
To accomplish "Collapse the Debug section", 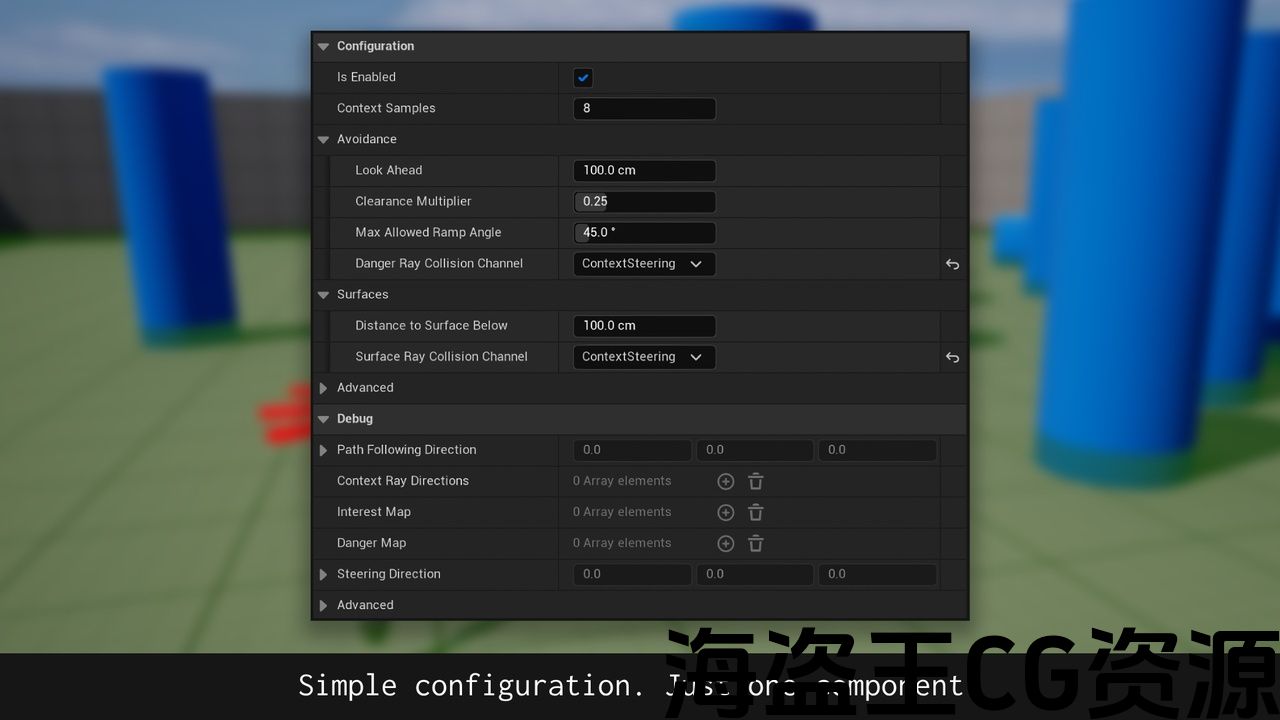I will [323, 419].
